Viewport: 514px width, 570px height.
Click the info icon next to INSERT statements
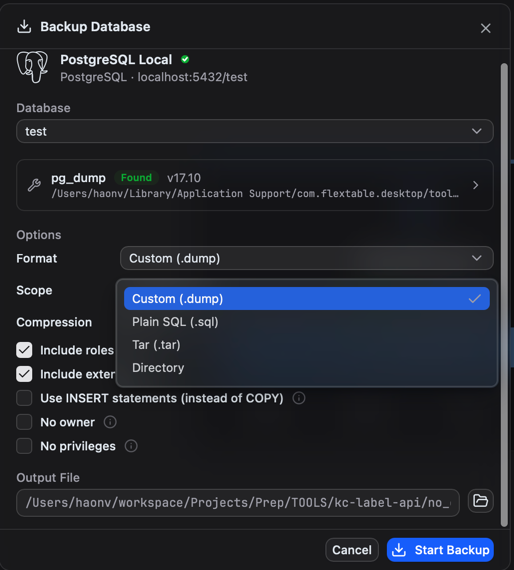(299, 398)
